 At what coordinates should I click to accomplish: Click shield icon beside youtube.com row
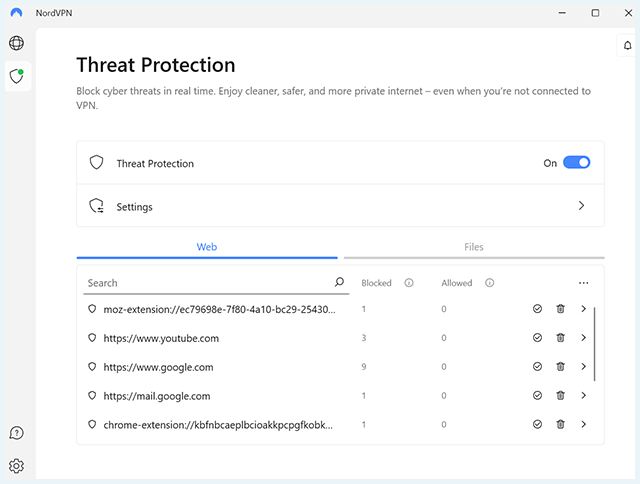(92, 337)
